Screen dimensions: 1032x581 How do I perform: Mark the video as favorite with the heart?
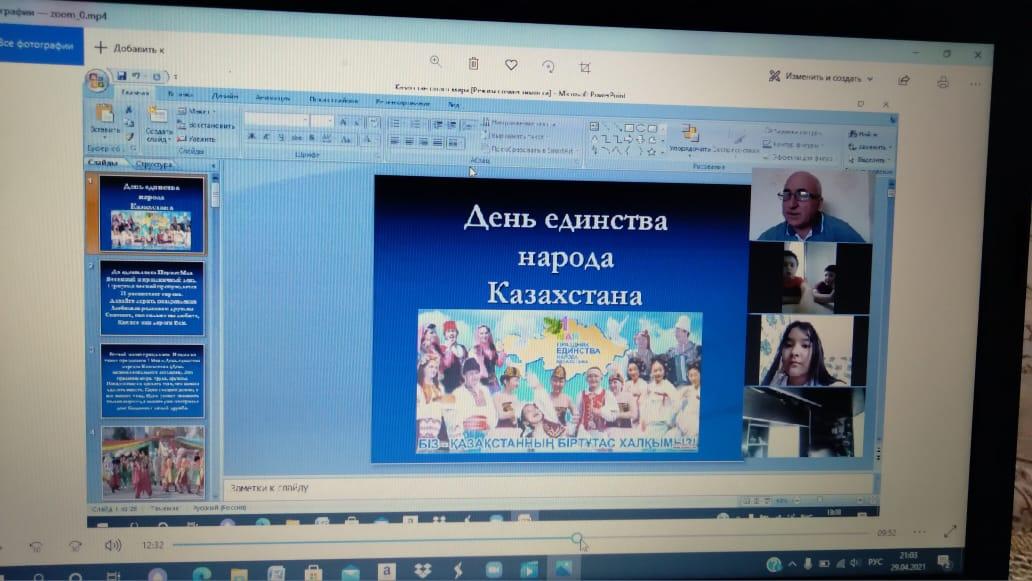511,64
